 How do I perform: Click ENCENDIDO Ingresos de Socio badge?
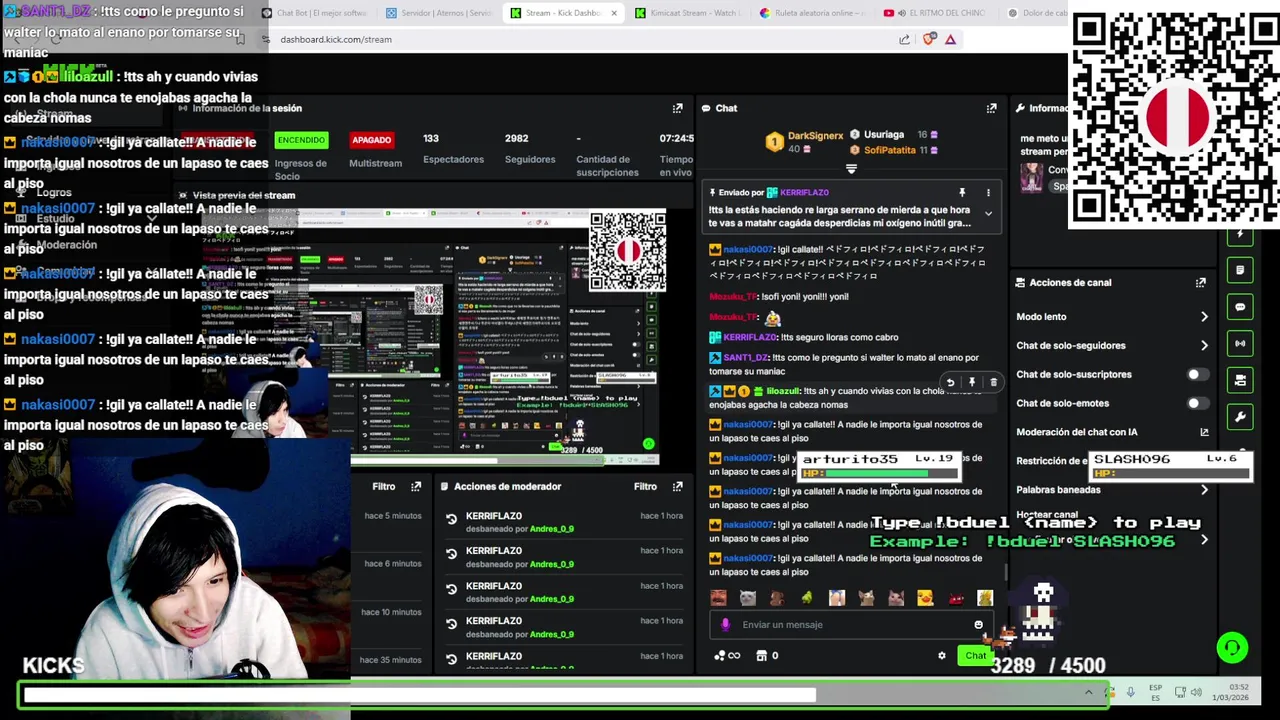coord(301,140)
